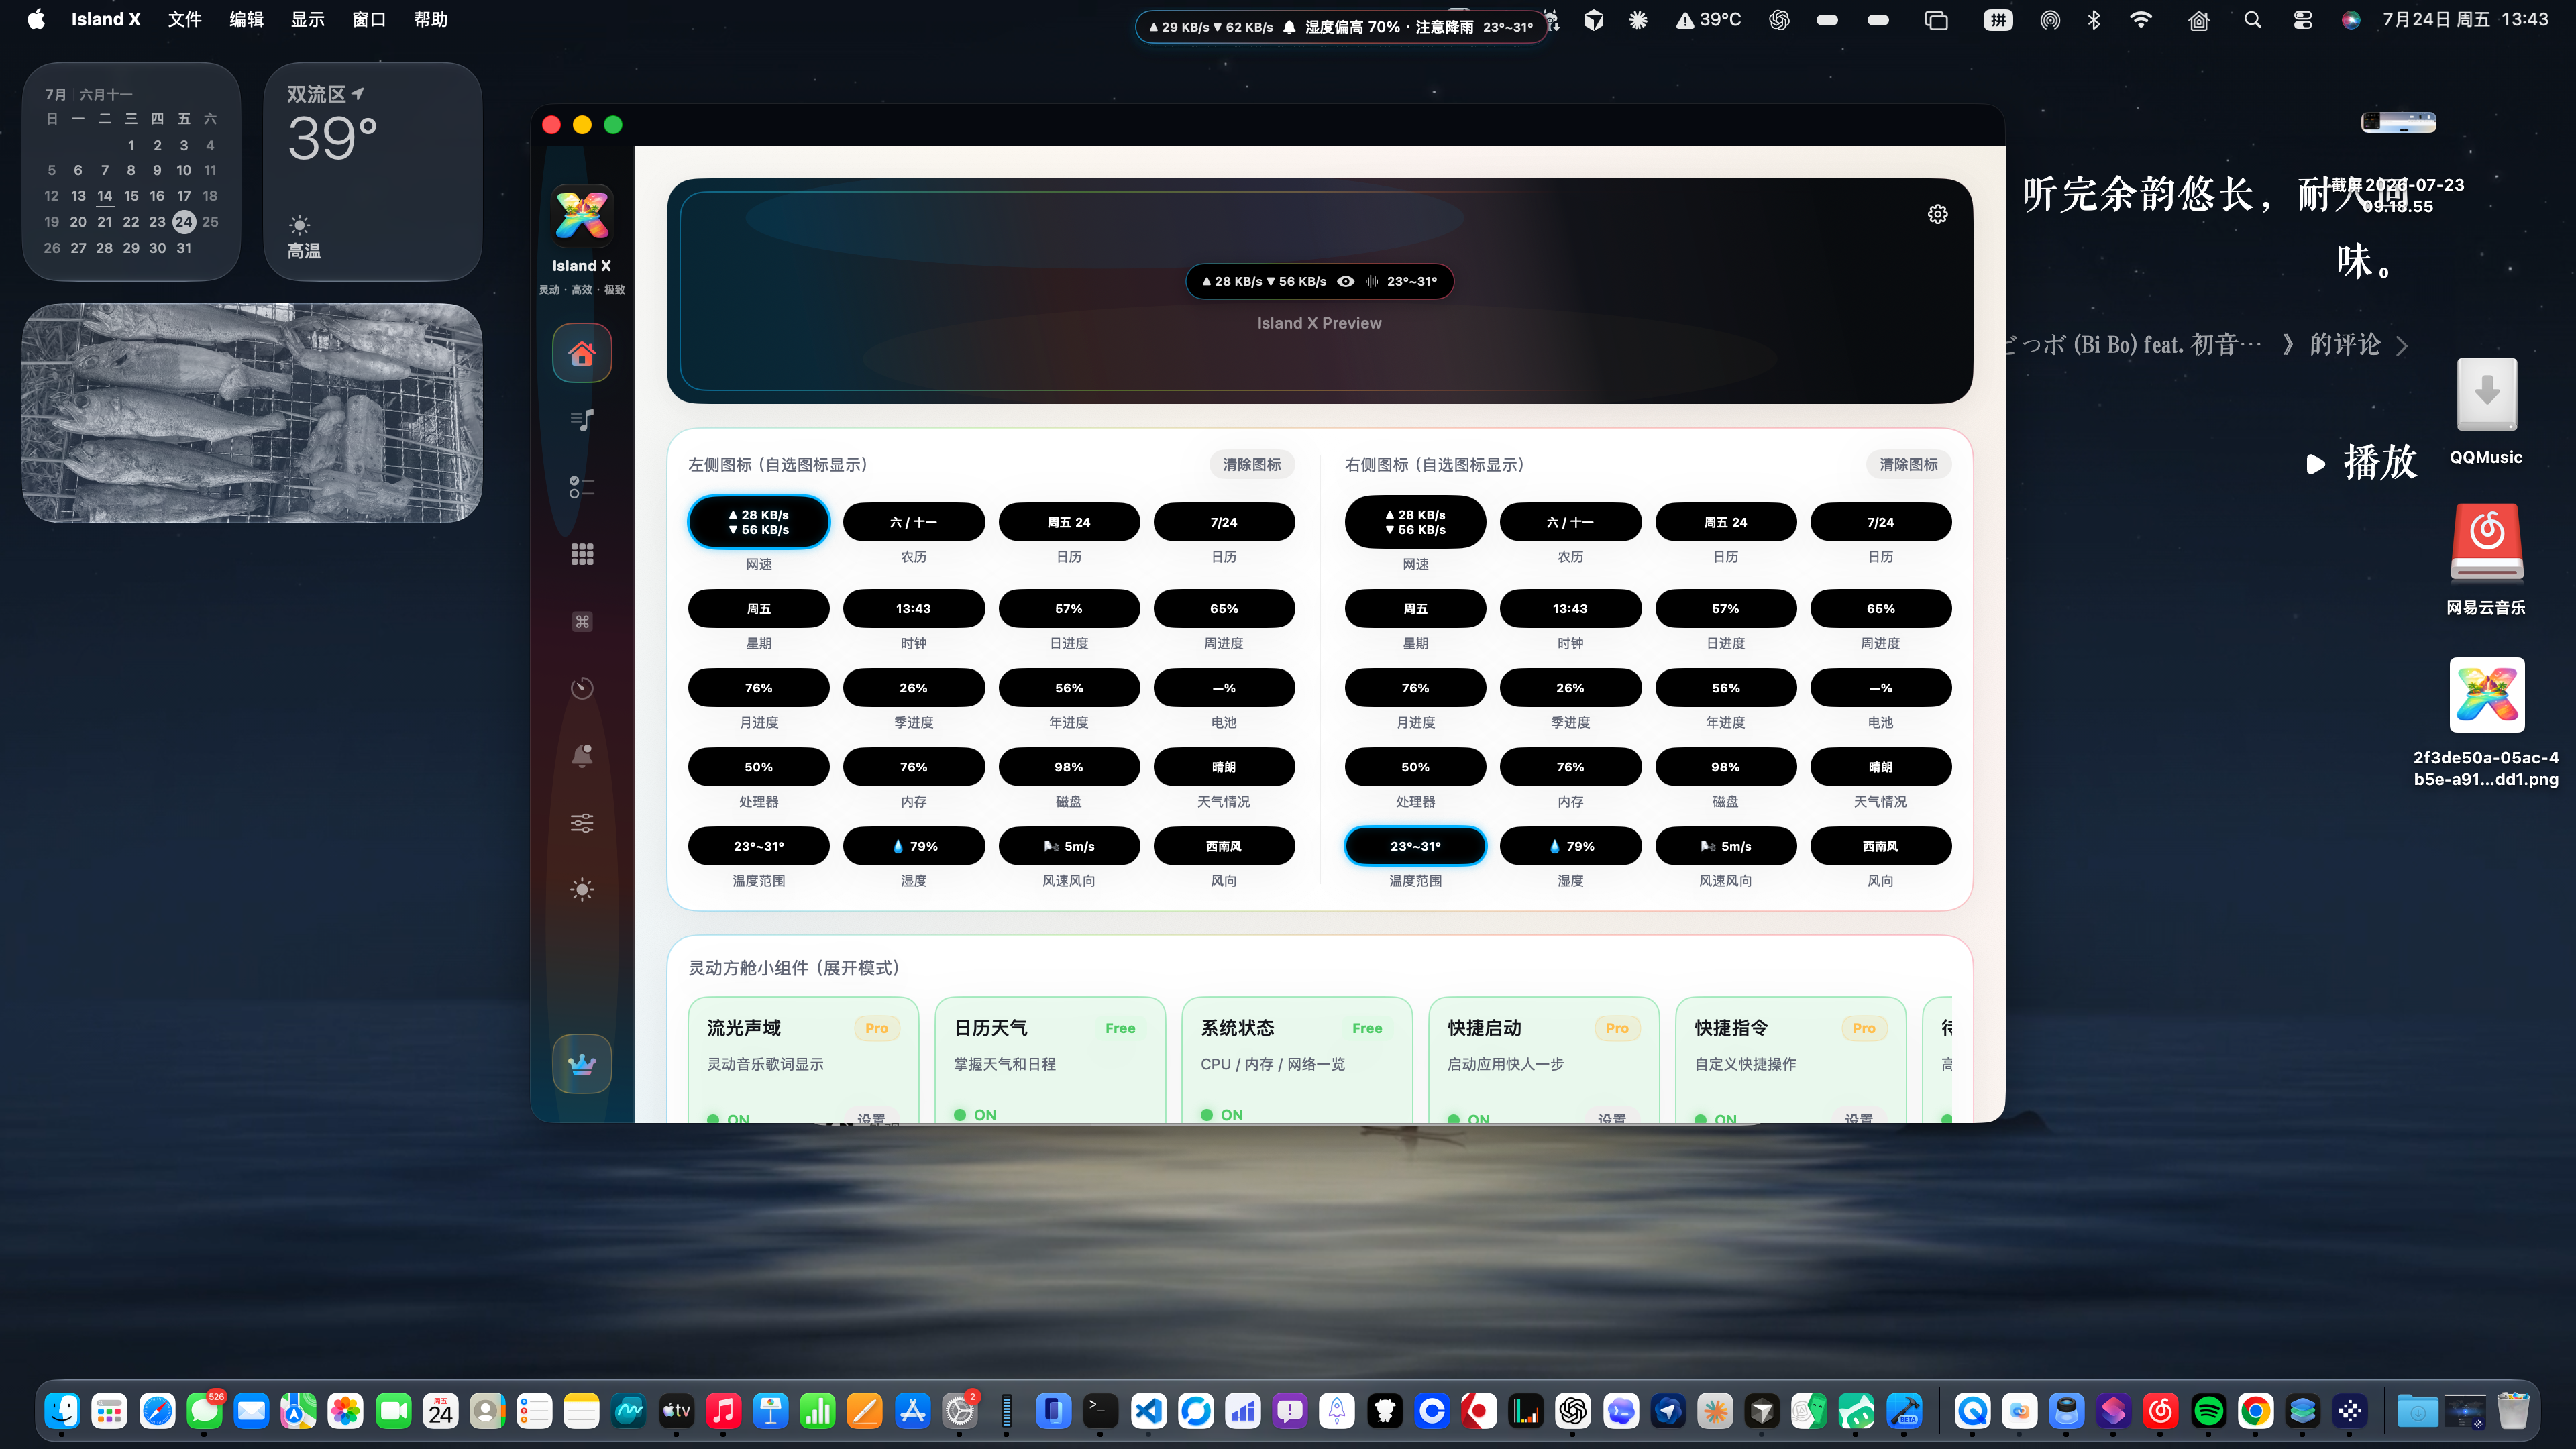
Task: Open the sliders adjustment page in sidebar
Action: (582, 822)
